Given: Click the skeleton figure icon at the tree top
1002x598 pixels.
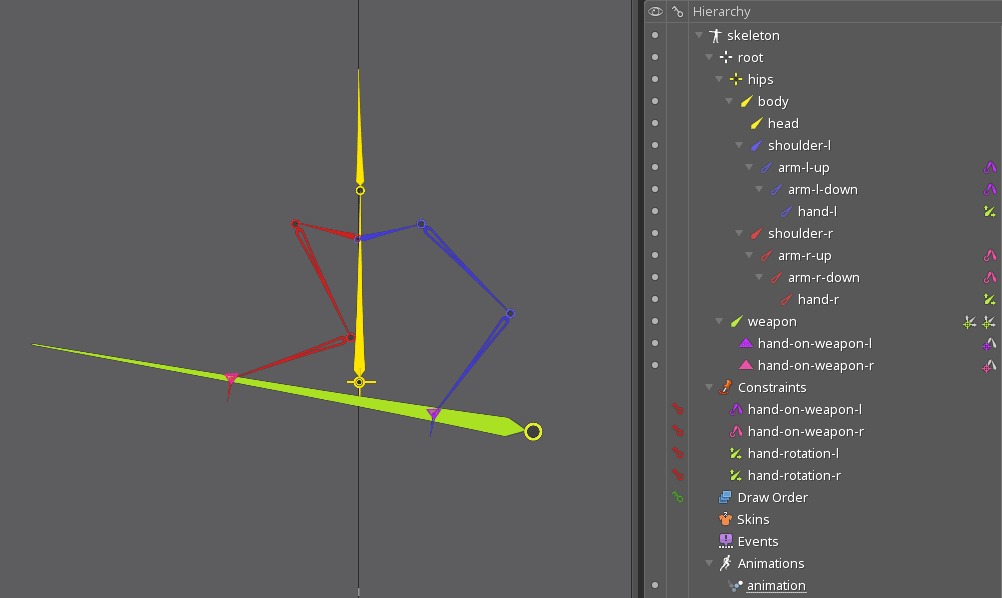Looking at the screenshot, I should [x=715, y=35].
